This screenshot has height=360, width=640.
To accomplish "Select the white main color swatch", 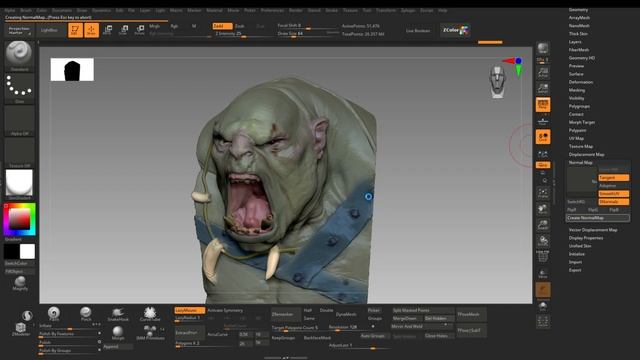I will pyautogui.click(x=27, y=251).
